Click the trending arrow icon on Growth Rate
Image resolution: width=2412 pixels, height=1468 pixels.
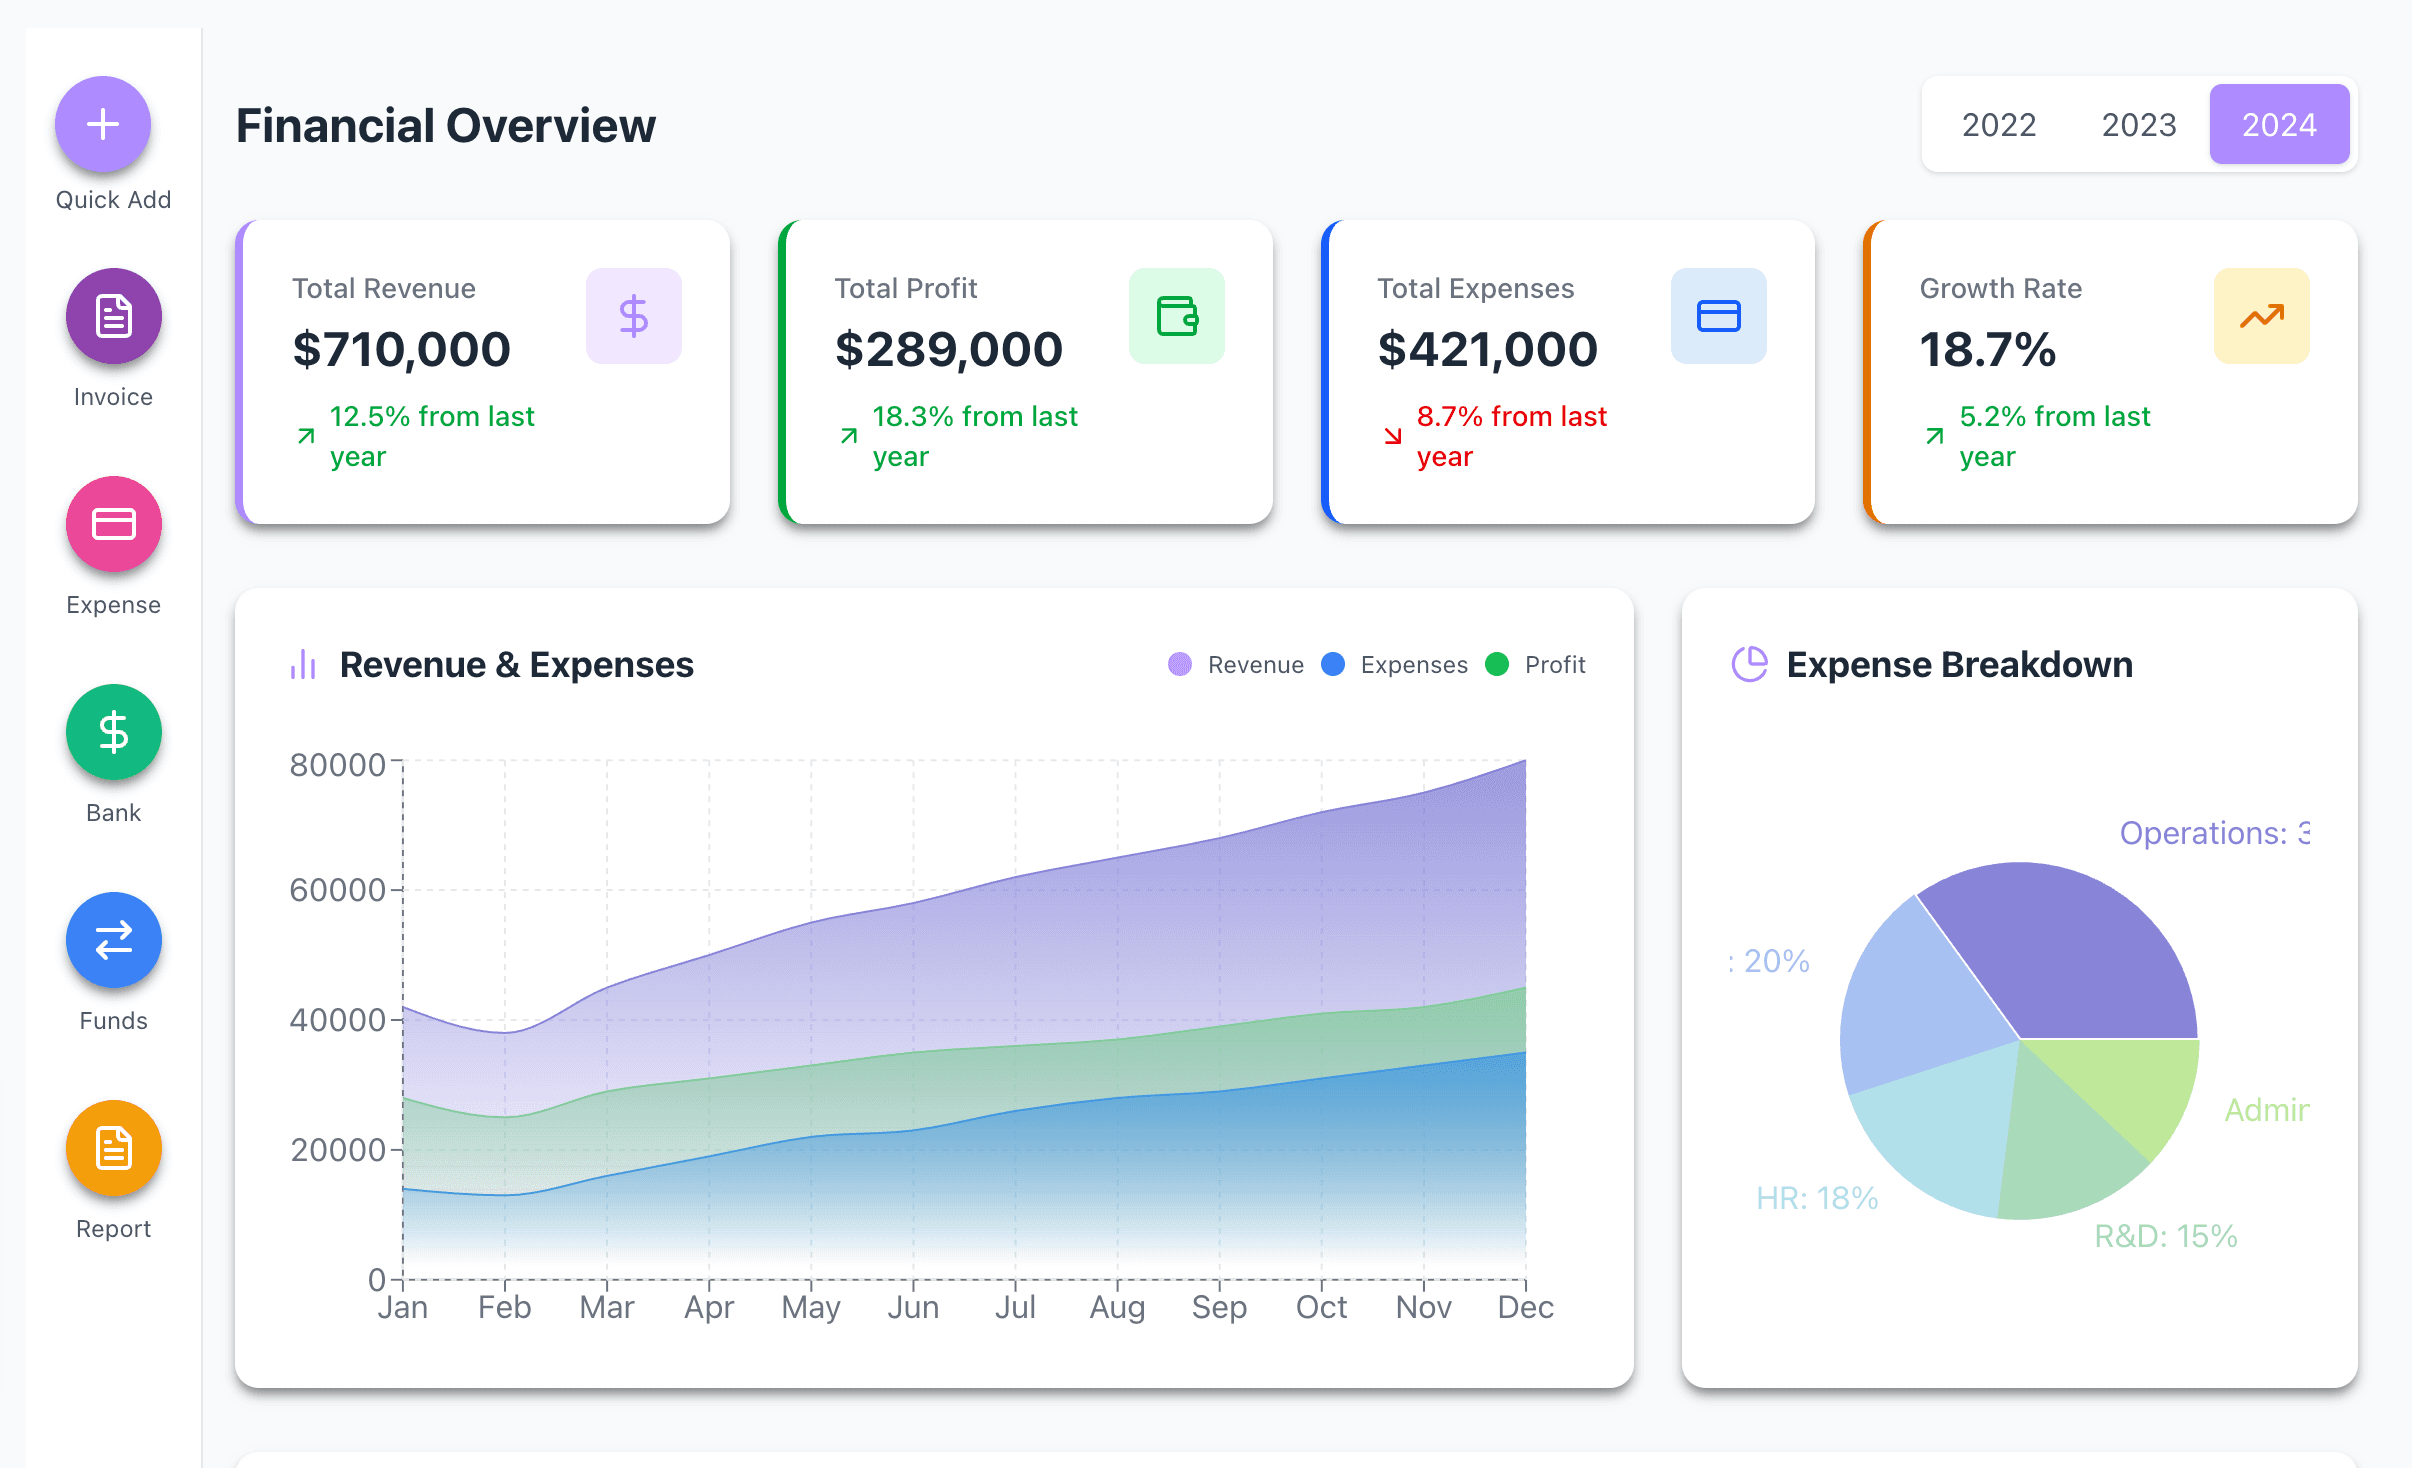[2261, 316]
